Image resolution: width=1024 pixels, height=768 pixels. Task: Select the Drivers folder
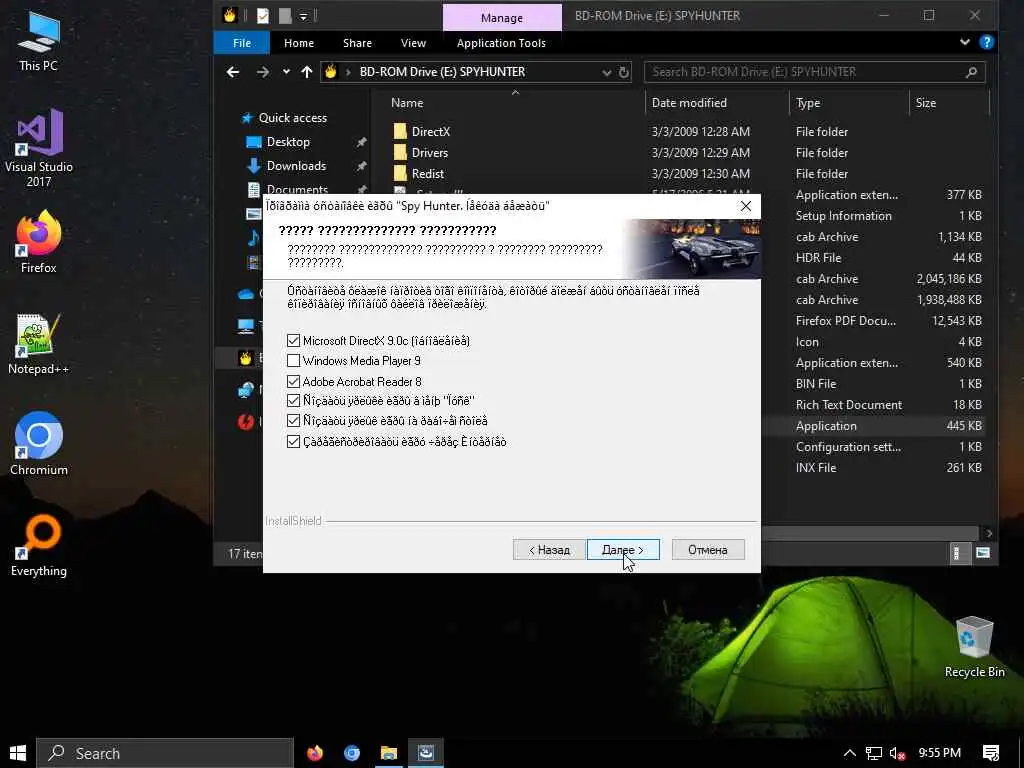click(x=429, y=152)
